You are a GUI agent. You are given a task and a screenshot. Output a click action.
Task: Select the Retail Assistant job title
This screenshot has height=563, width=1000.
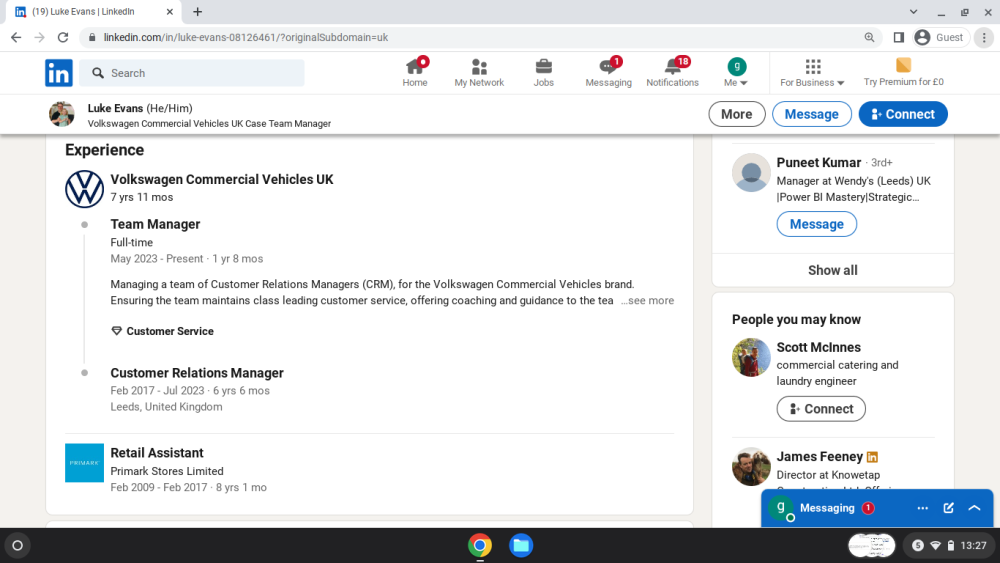[x=157, y=453]
